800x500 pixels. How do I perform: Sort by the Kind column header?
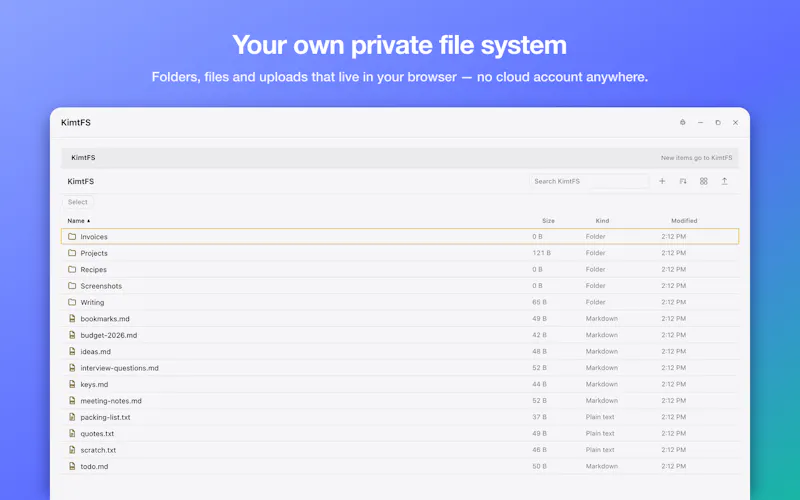(x=602, y=221)
